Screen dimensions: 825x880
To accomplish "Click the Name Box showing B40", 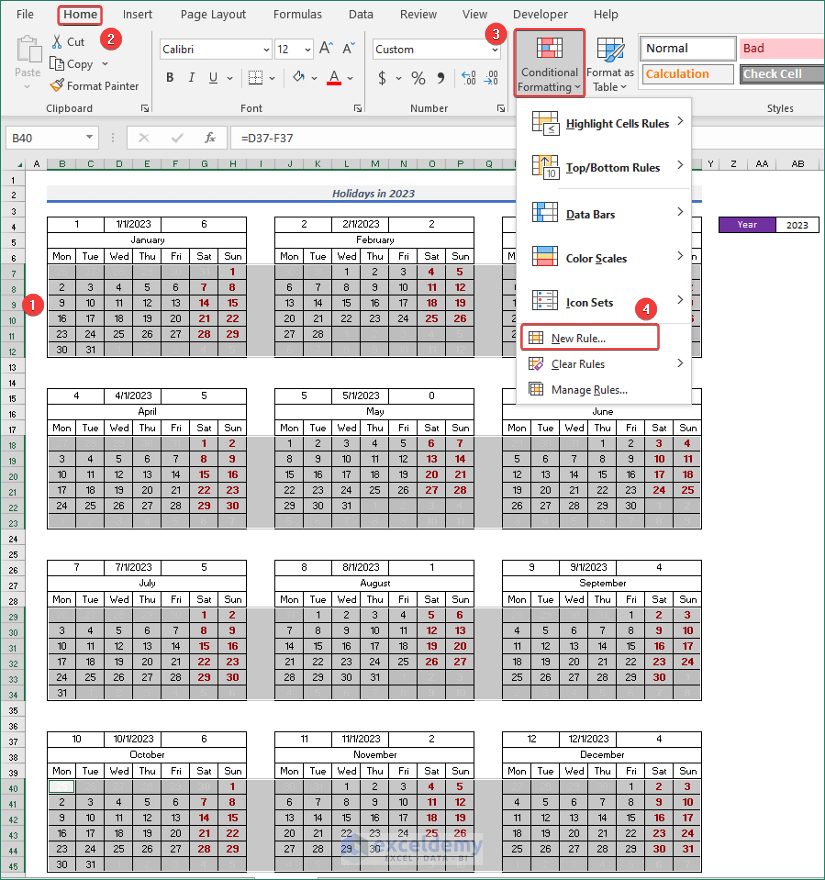I will coord(45,138).
